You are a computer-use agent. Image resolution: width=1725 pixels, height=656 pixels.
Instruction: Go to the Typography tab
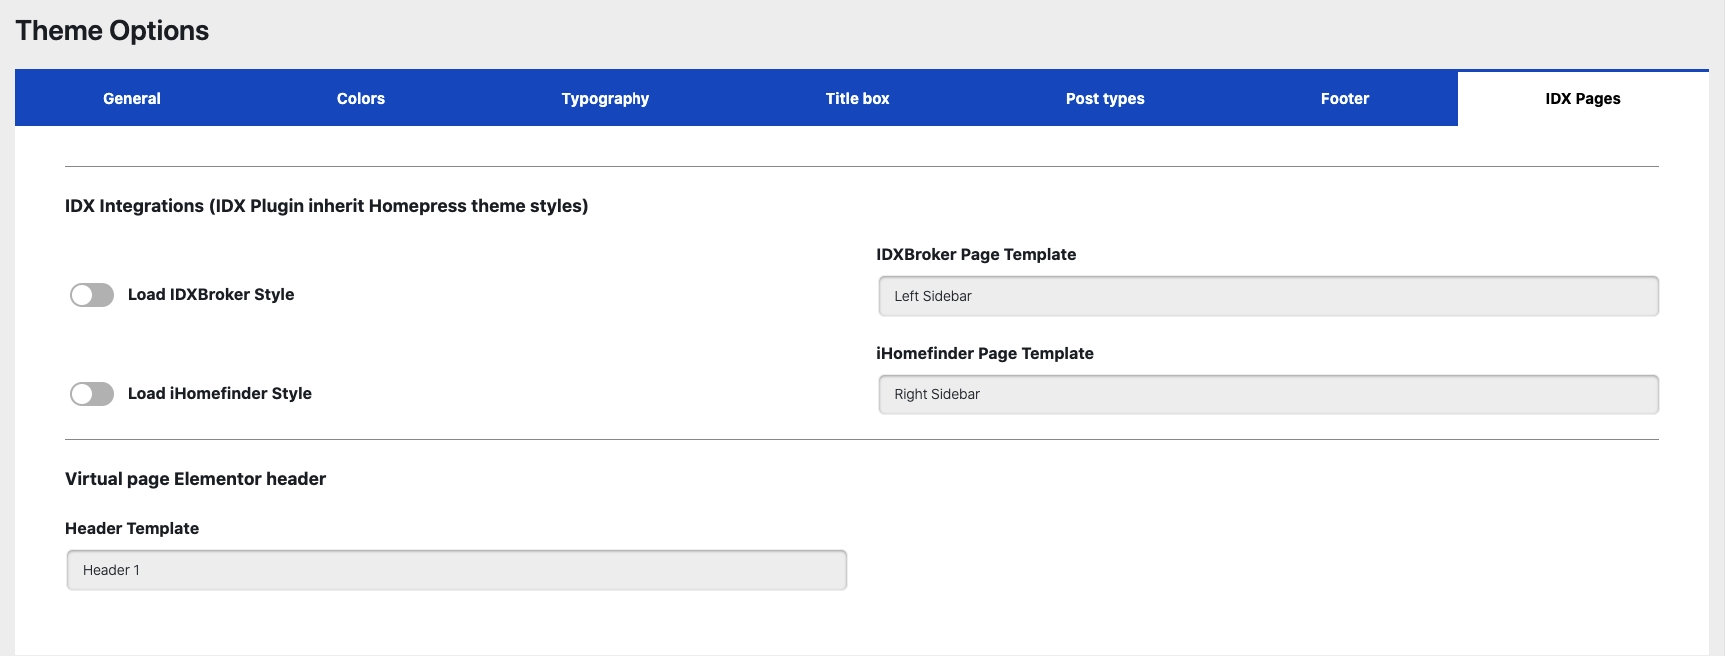coord(605,98)
